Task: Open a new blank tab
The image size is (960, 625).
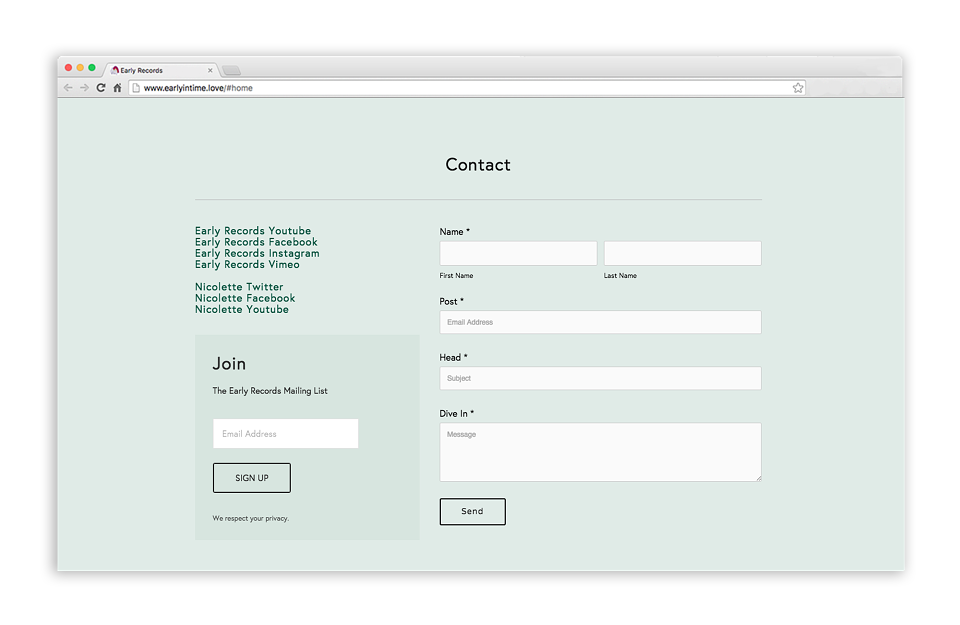Action: tap(231, 70)
